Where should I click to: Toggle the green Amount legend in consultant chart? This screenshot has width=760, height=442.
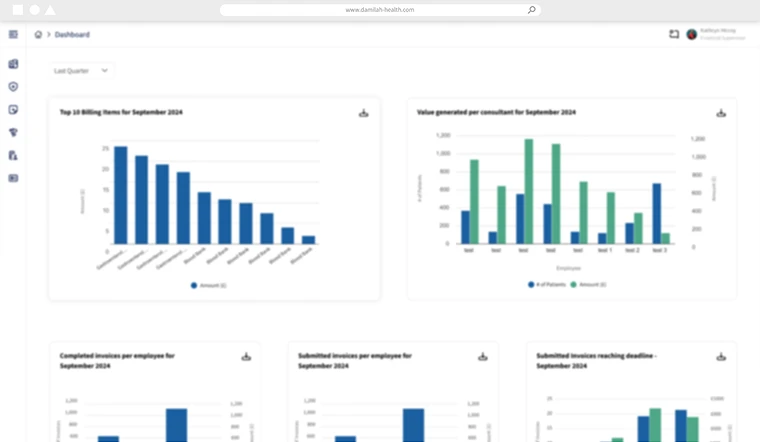pyautogui.click(x=589, y=285)
